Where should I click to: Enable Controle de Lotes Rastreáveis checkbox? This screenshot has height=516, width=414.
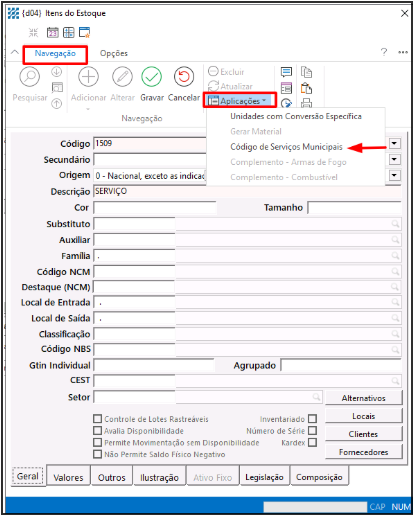click(97, 419)
